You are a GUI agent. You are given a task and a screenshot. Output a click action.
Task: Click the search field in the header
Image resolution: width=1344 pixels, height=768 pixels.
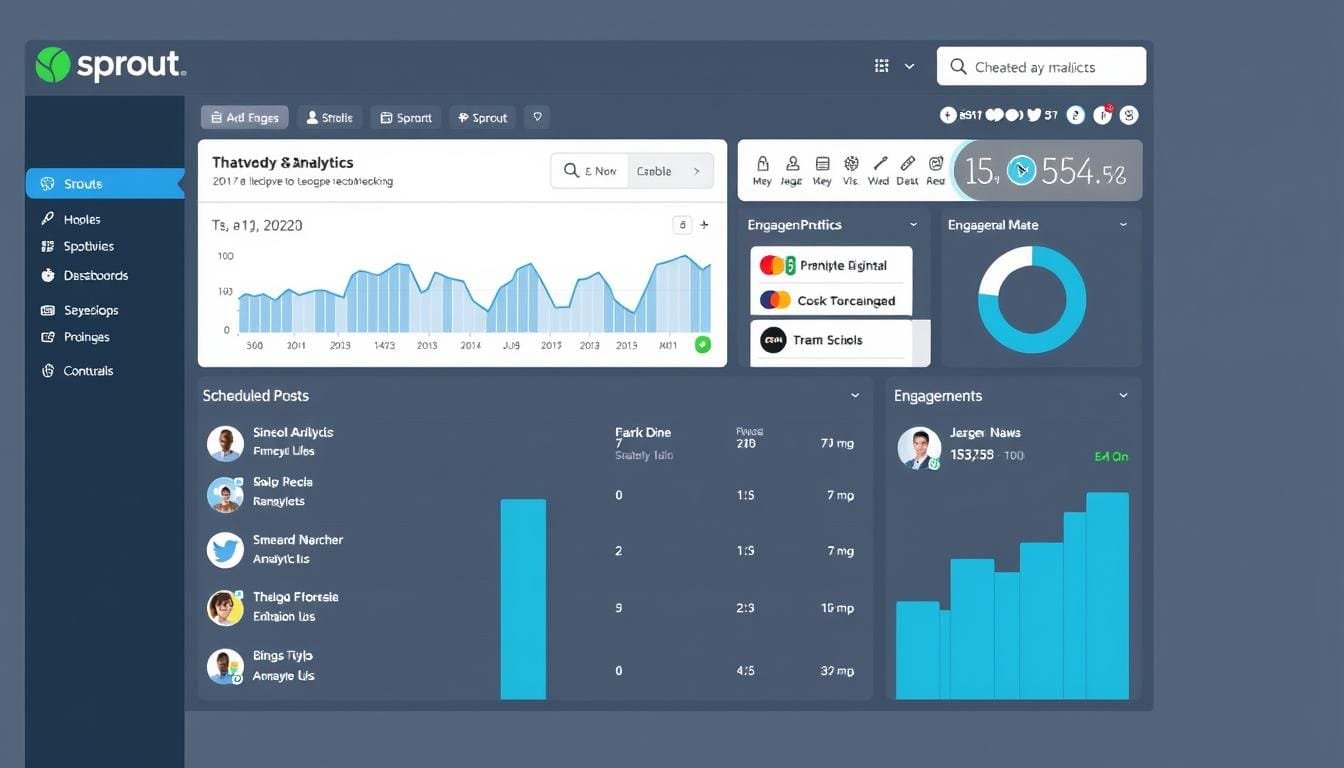[1040, 67]
